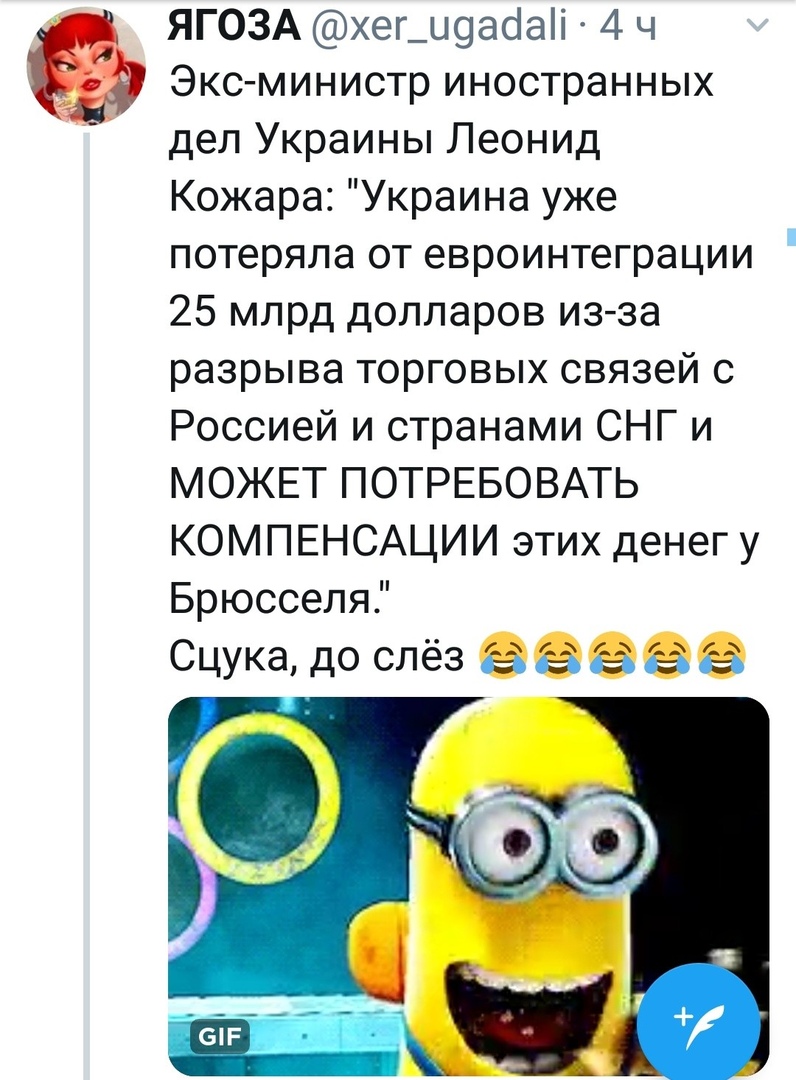Expand the tweet options chevron menu

757,25
